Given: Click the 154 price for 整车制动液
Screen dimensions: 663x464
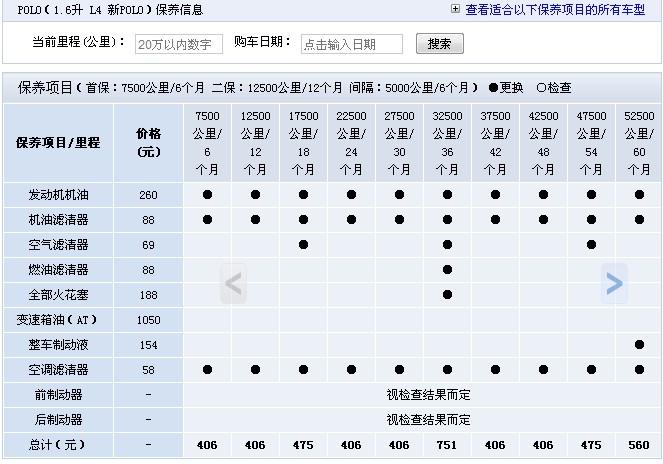Looking at the screenshot, I should click(148, 345).
